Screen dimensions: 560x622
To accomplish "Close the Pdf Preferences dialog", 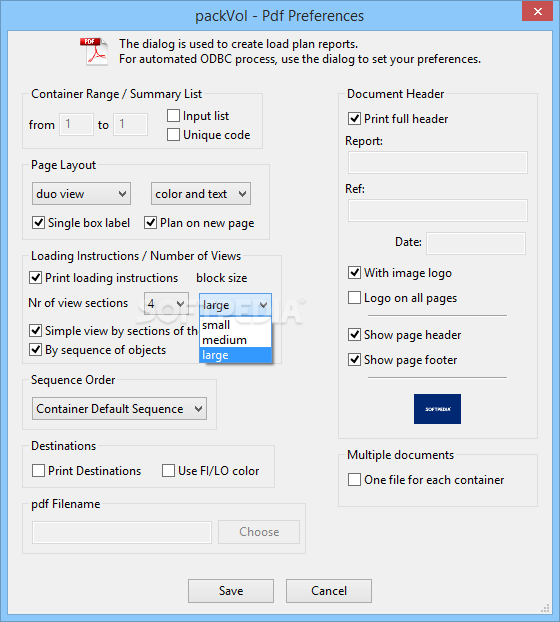I will pyautogui.click(x=537, y=11).
